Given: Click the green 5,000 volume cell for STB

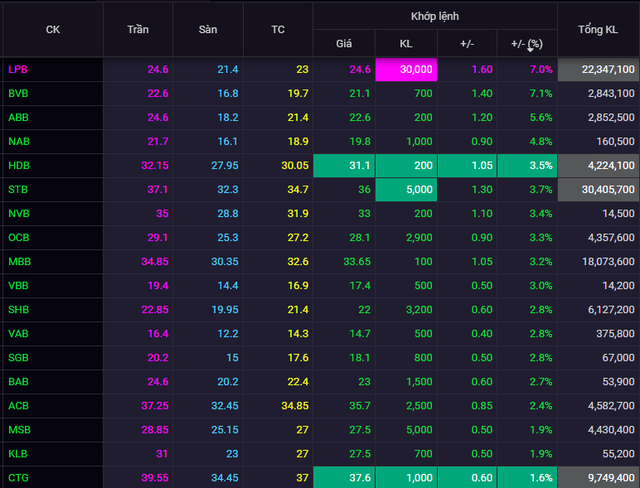Looking at the screenshot, I should tap(406, 190).
